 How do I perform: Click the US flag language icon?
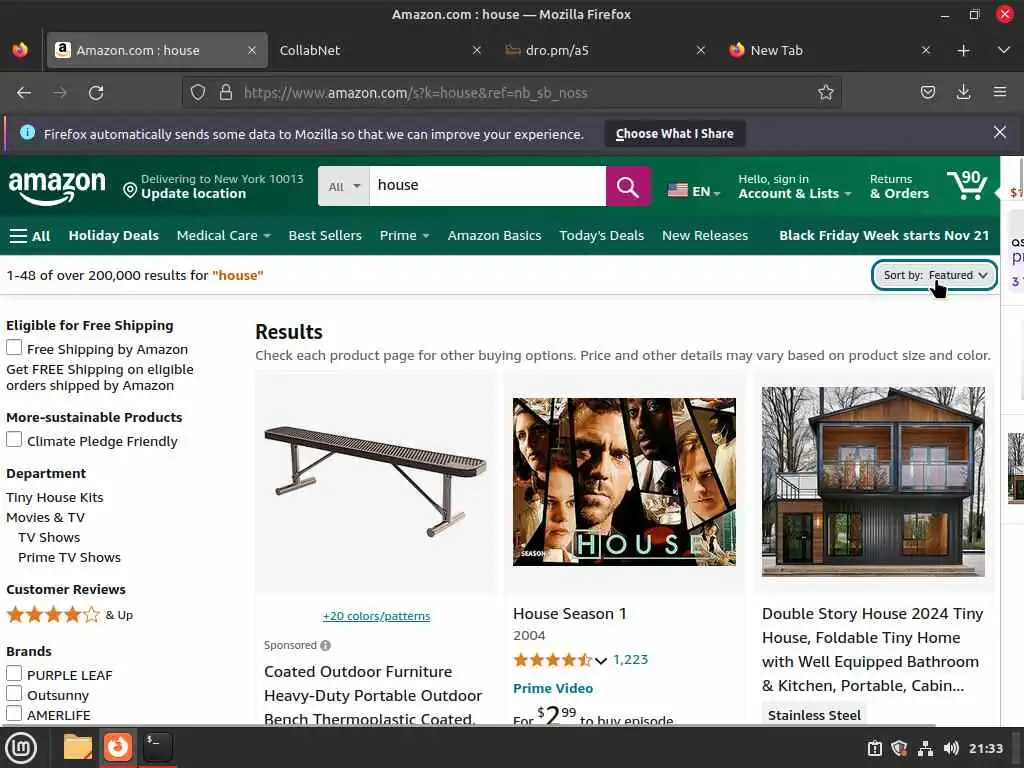[x=678, y=191]
